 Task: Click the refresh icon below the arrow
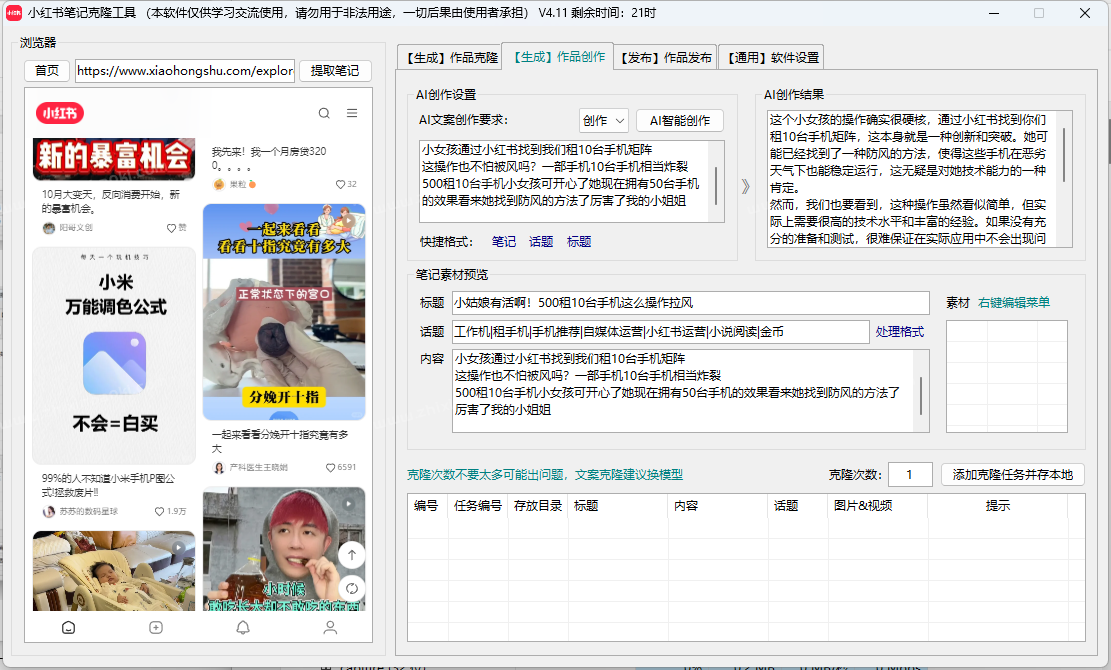351,589
